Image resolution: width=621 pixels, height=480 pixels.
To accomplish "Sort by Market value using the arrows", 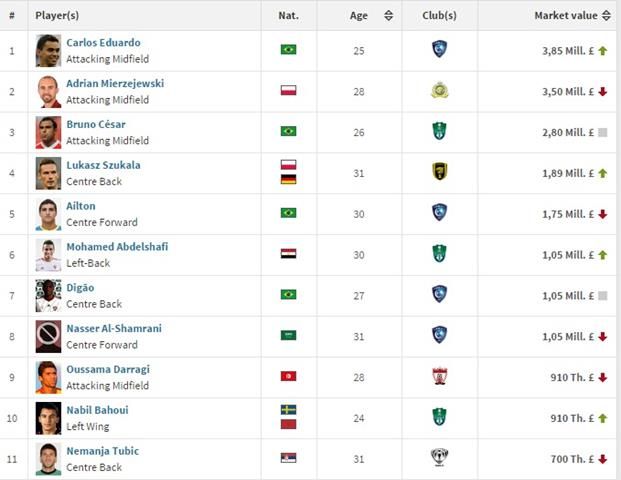I will pyautogui.click(x=607, y=16).
